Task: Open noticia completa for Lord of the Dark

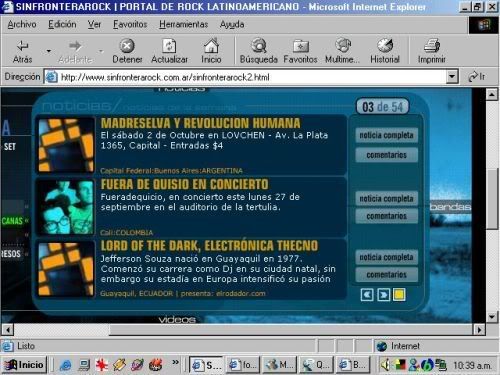Action: pos(386,257)
